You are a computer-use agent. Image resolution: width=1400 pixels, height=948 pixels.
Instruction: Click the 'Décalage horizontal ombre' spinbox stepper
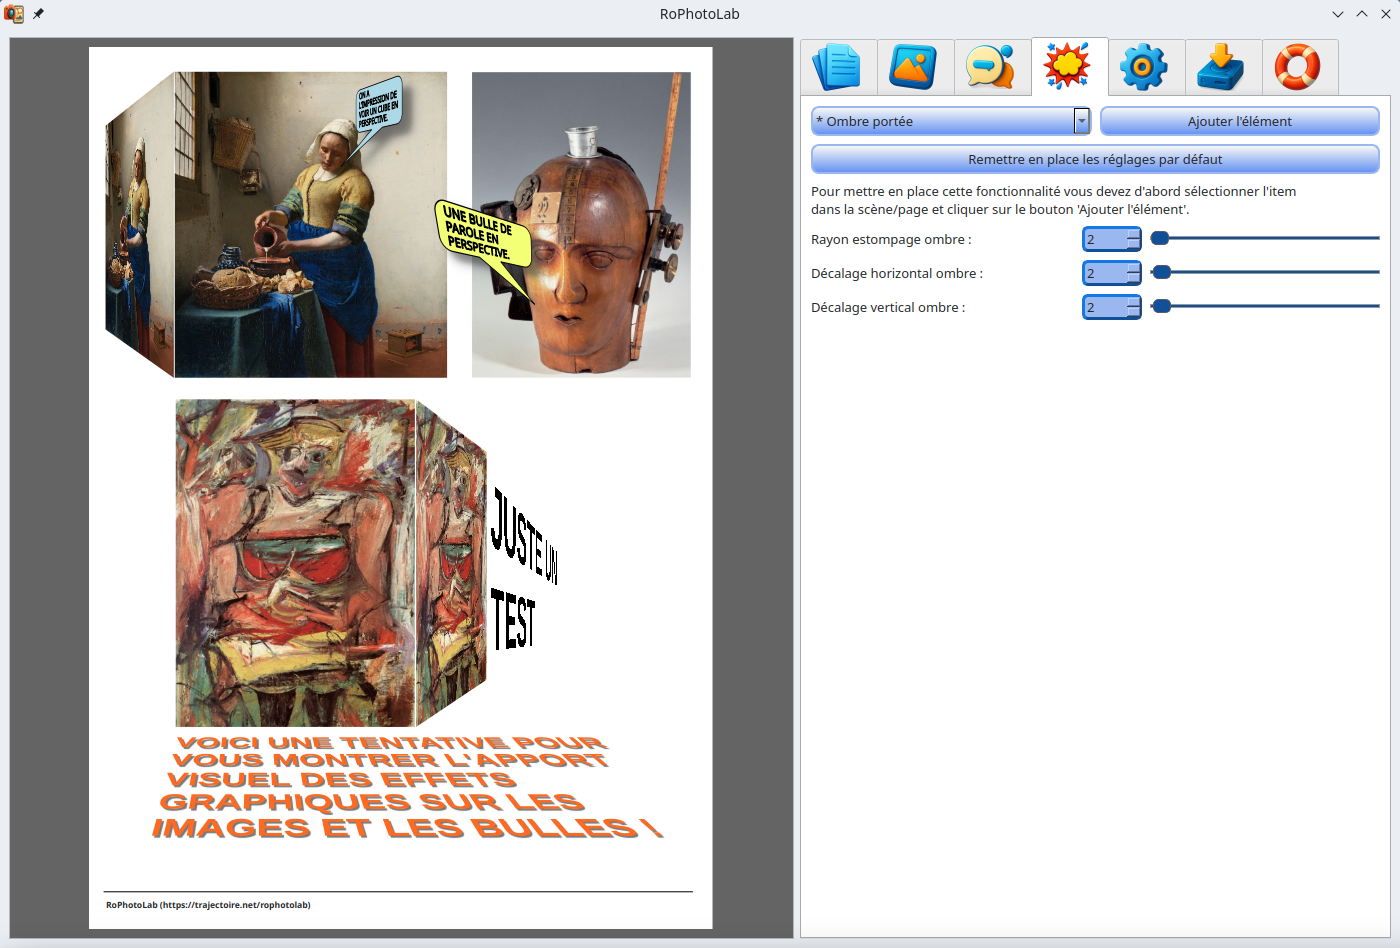[x=1133, y=273]
